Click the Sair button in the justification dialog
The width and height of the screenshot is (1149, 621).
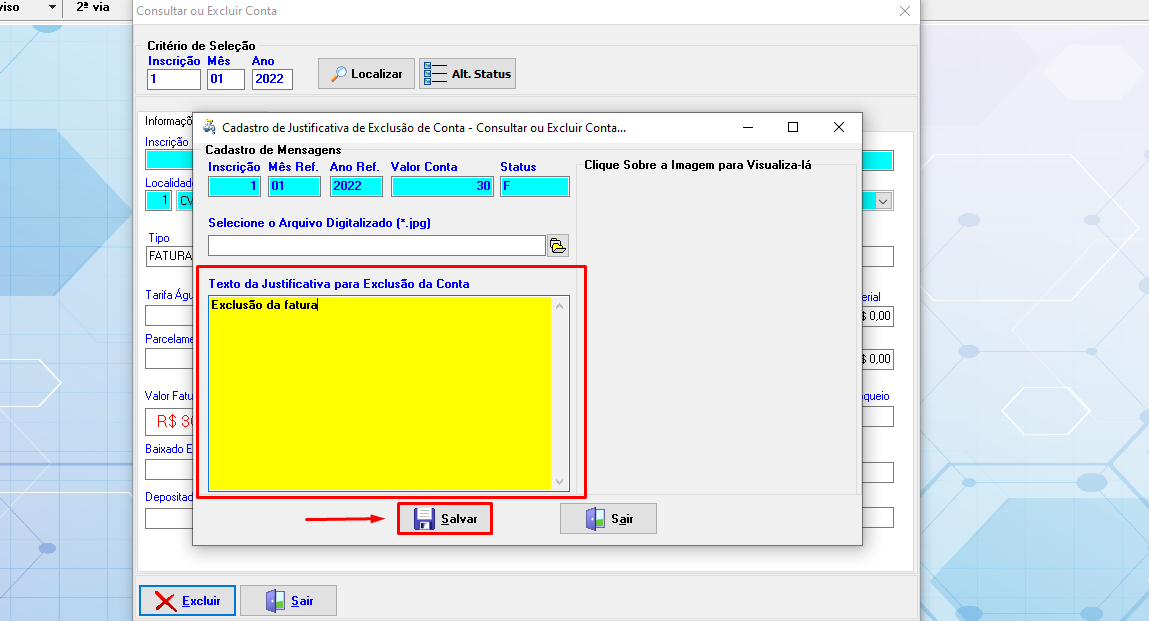pyautogui.click(x=608, y=519)
